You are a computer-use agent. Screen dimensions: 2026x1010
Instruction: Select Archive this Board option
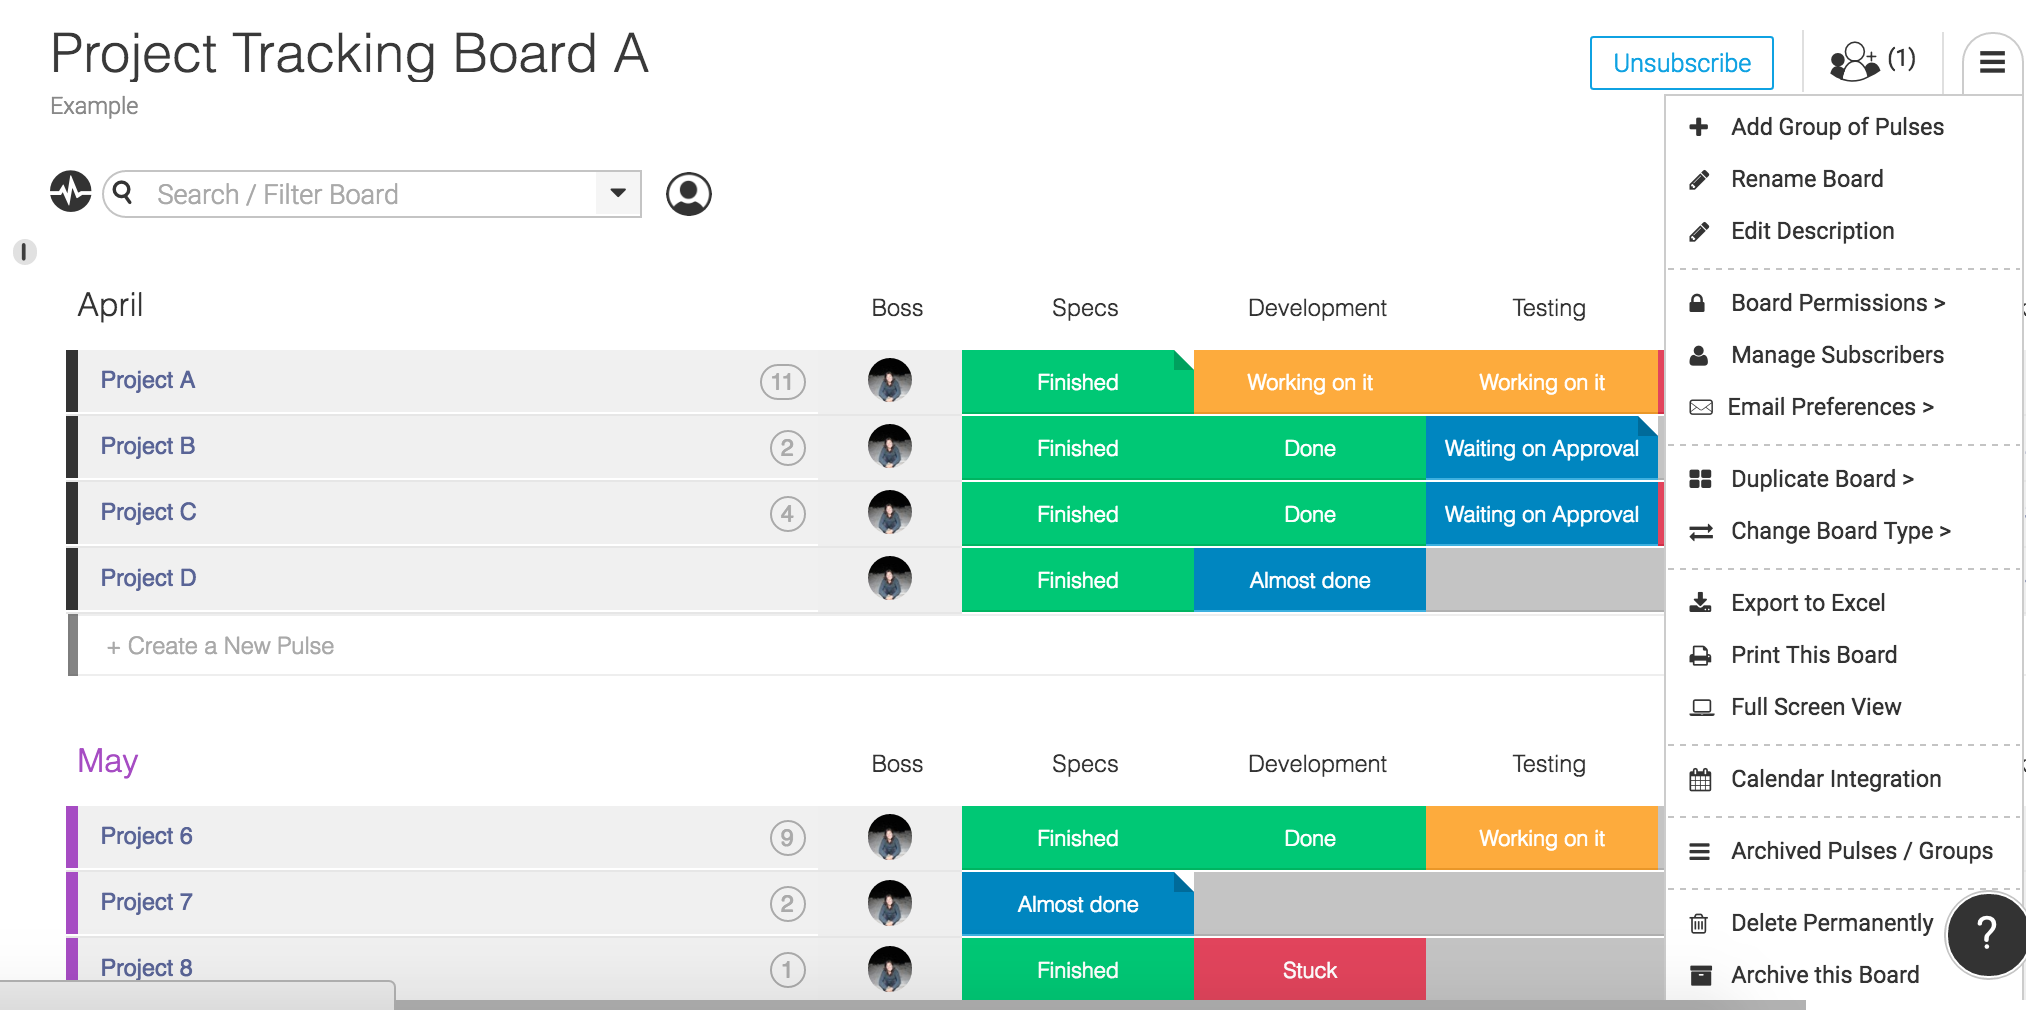1824,975
